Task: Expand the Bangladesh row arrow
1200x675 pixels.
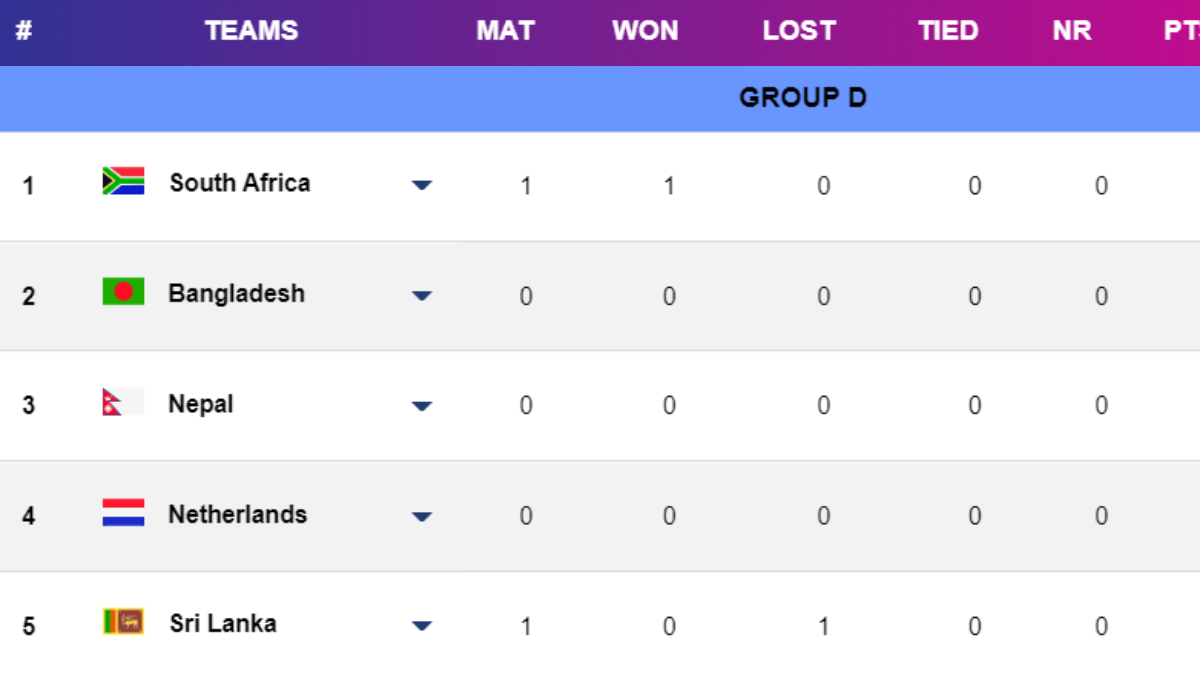Action: coord(422,296)
